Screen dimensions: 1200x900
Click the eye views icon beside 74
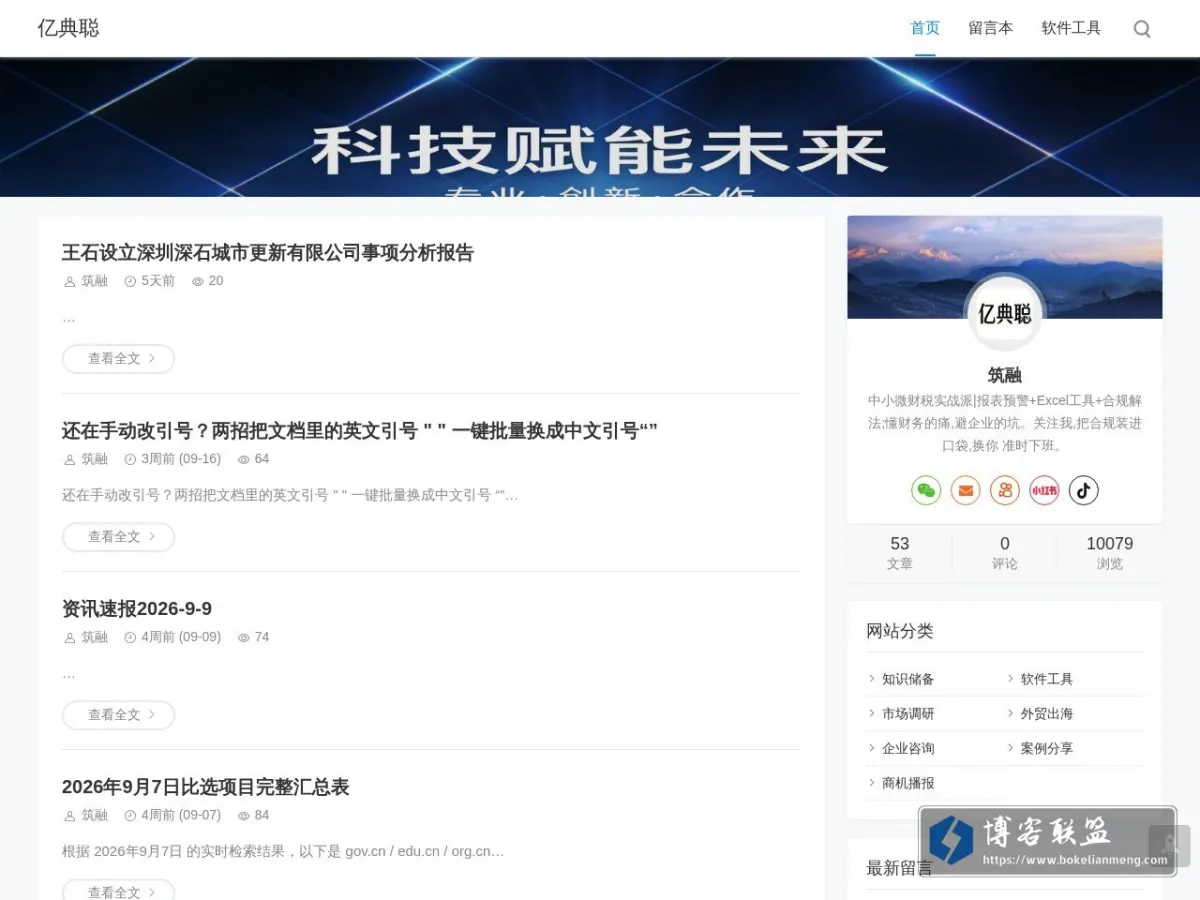[x=244, y=638]
